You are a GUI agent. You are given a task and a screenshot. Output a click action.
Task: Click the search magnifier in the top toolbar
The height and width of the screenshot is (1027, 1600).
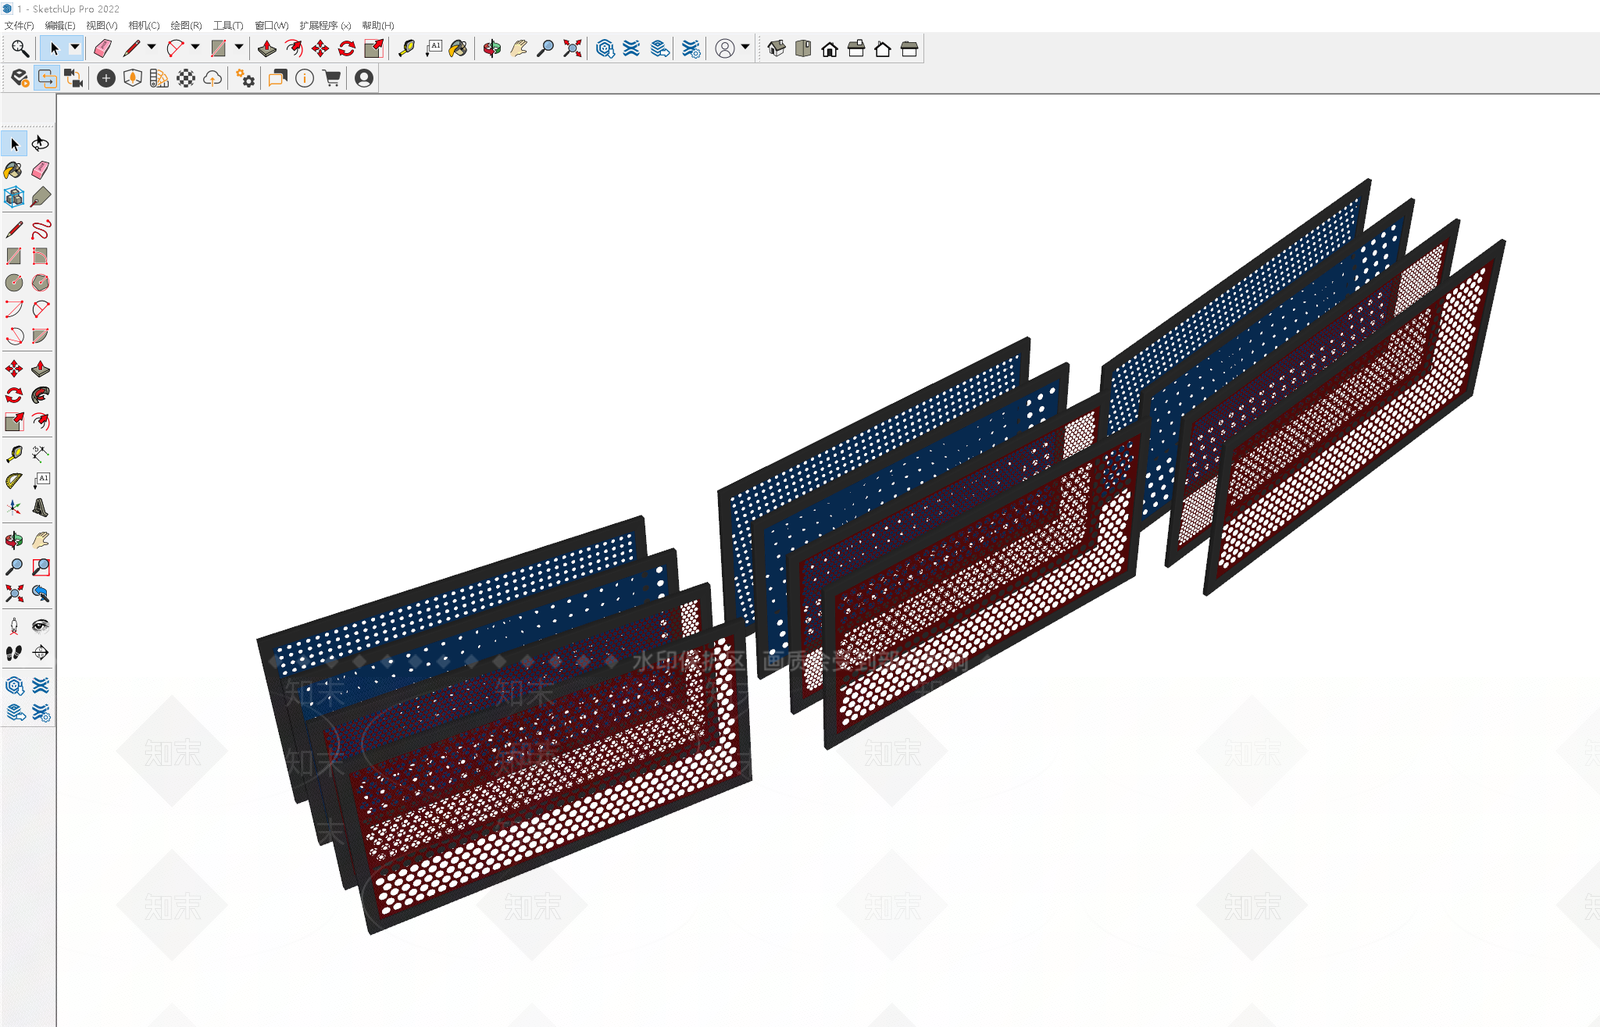click(x=20, y=48)
